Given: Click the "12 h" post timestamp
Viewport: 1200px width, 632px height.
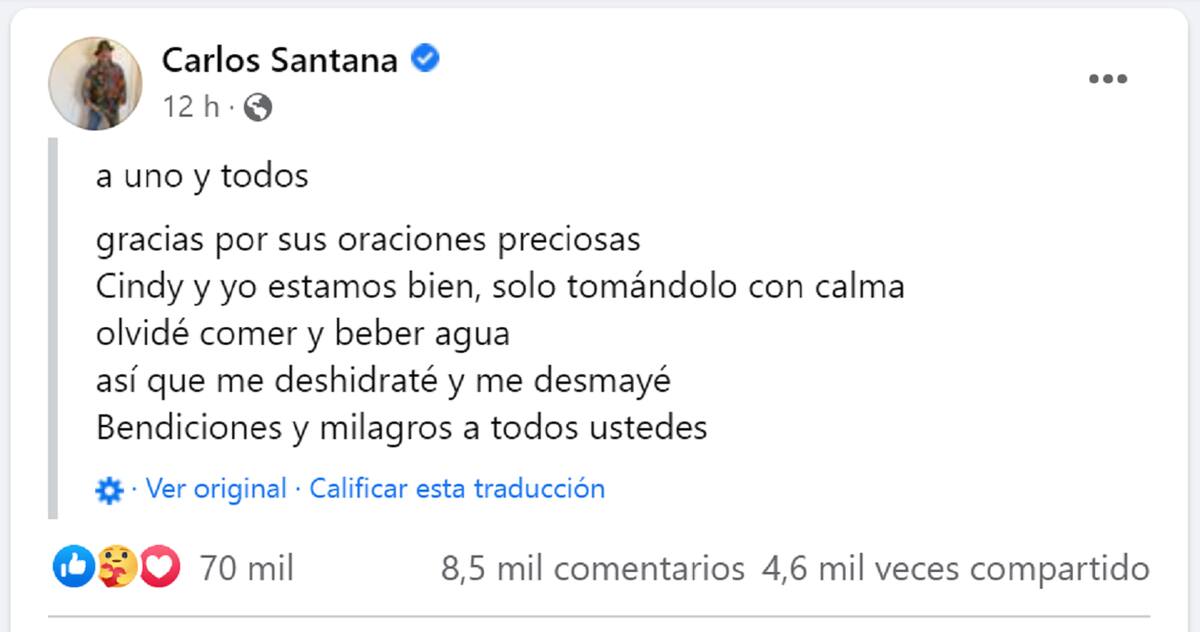Looking at the screenshot, I should click(x=192, y=107).
